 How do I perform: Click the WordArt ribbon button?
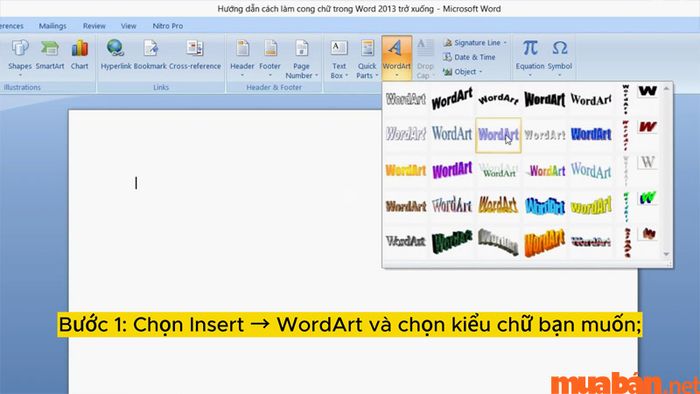(x=396, y=58)
